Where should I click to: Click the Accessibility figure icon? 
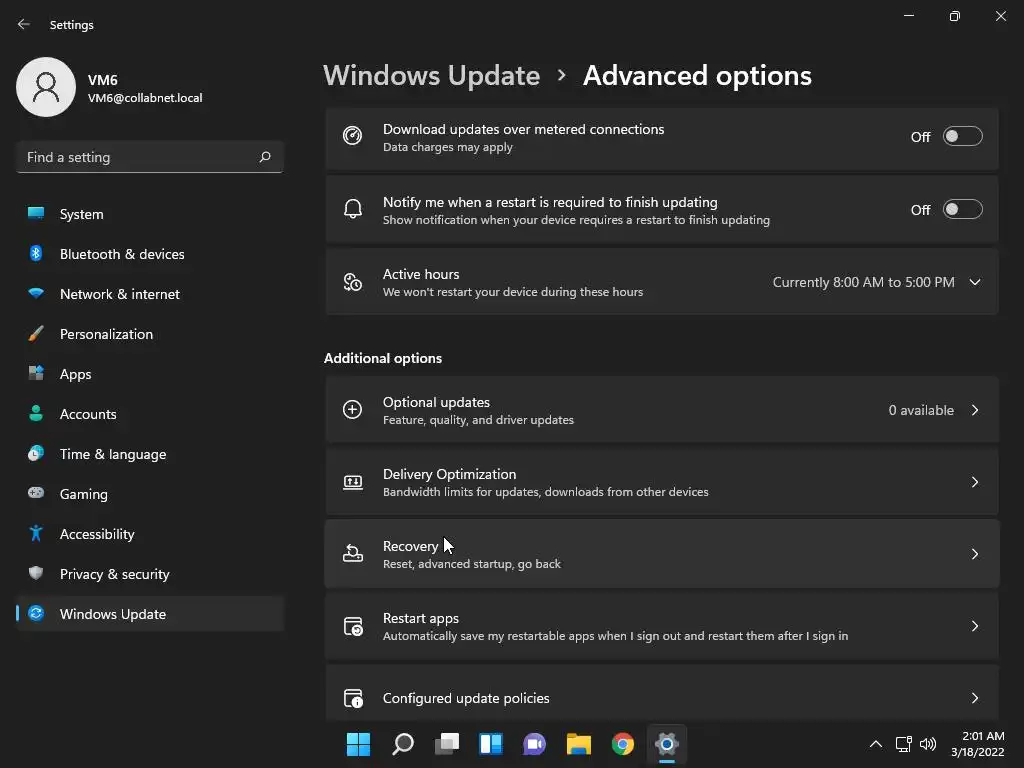(36, 534)
